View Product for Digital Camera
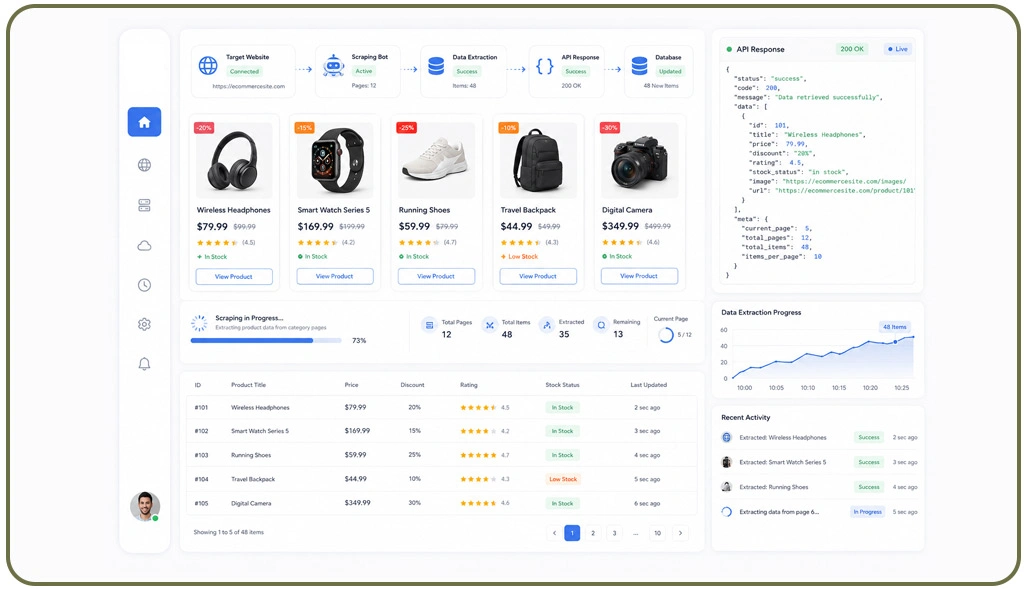The width and height of the screenshot is (1026, 589). coord(639,276)
